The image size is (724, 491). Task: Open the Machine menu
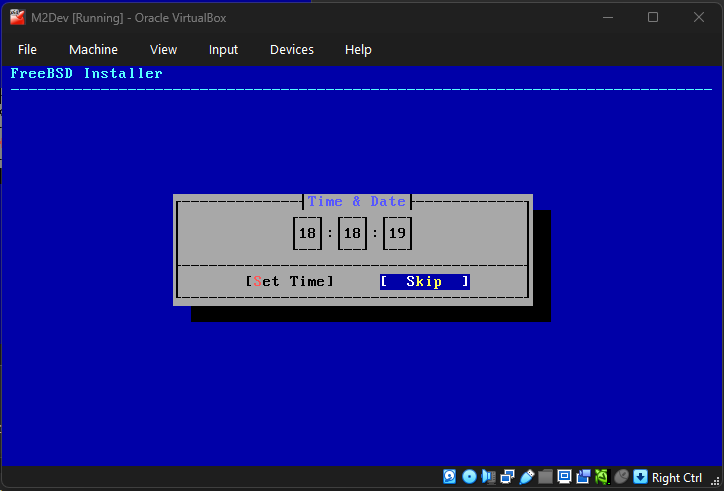93,50
